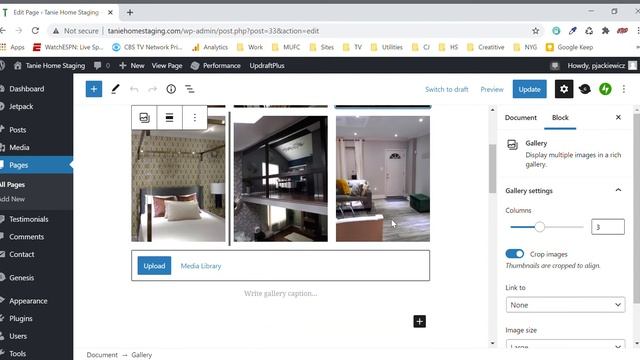Click the blue Update button

[x=529, y=89]
